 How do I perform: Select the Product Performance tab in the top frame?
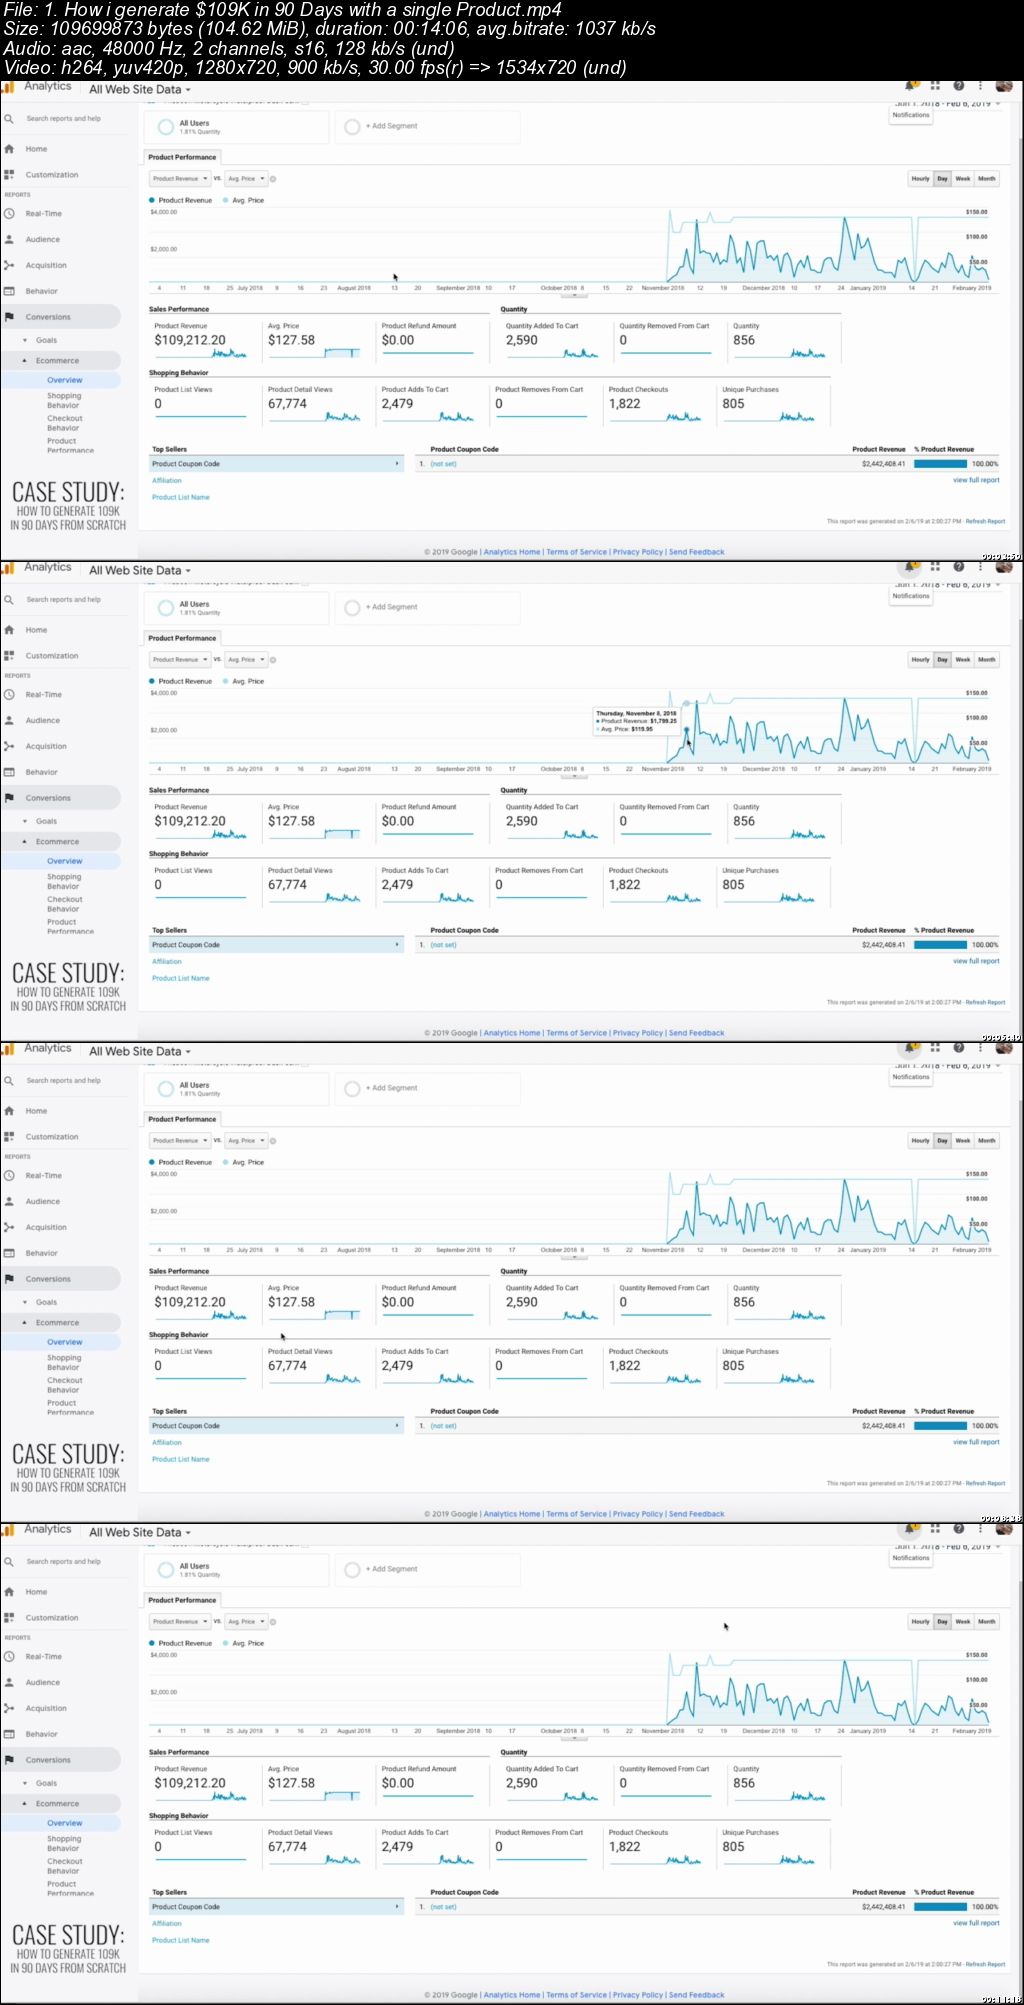click(x=183, y=157)
